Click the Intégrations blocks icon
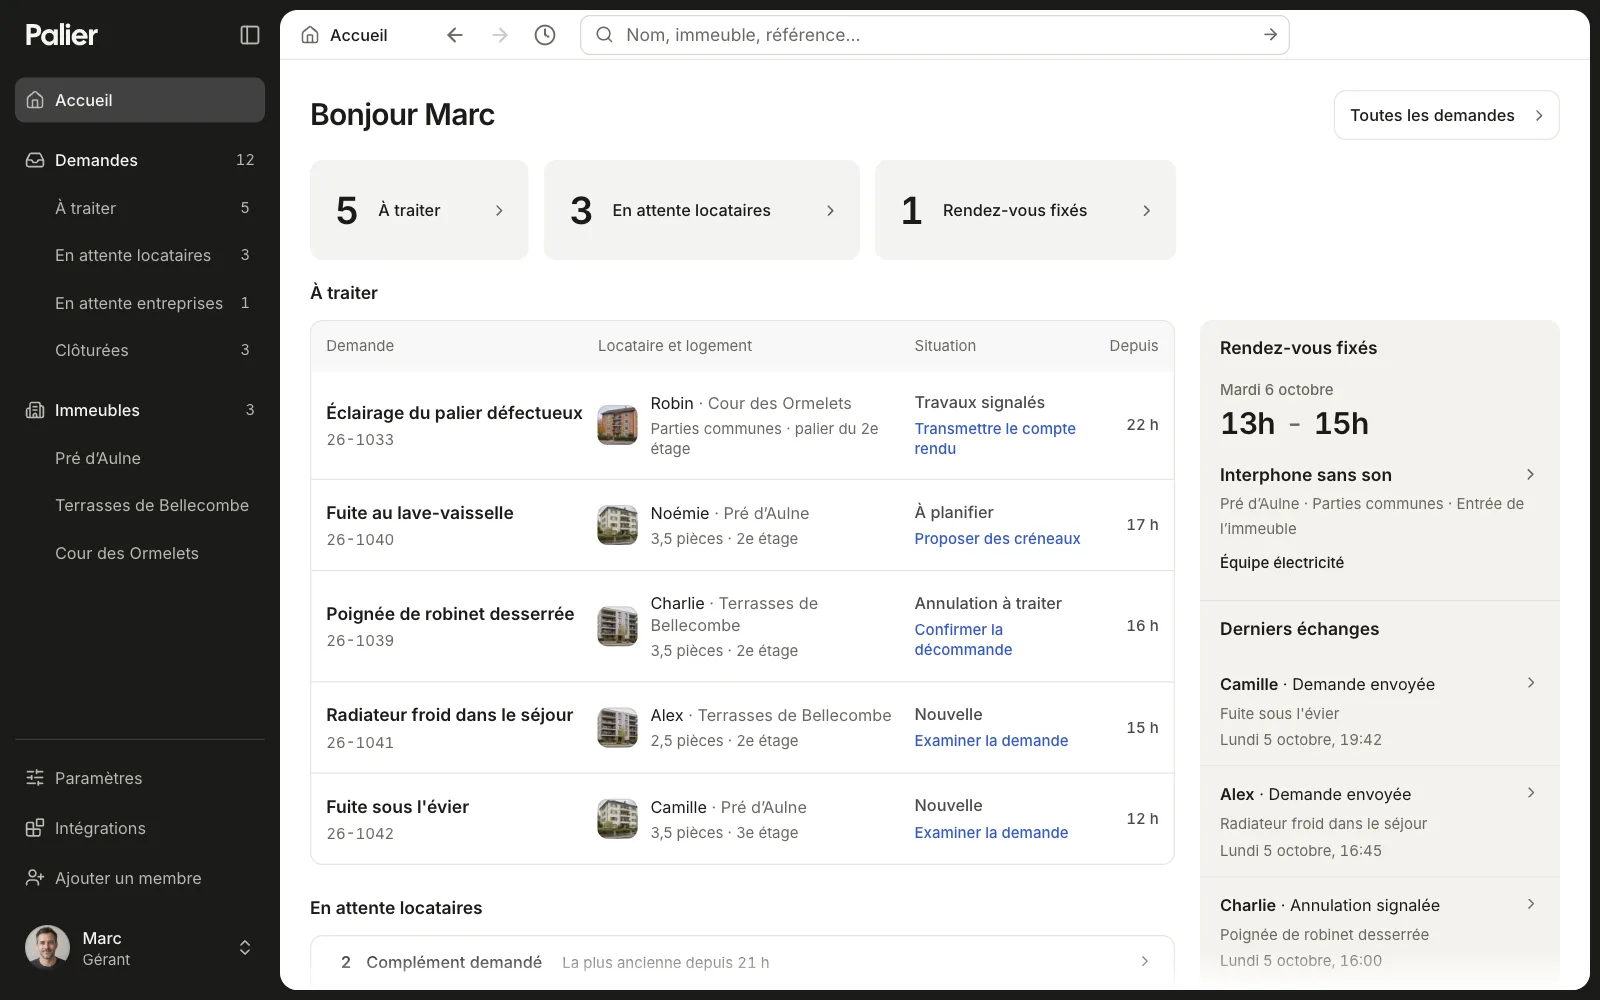Screen dimensions: 1600x1000 point(35,828)
